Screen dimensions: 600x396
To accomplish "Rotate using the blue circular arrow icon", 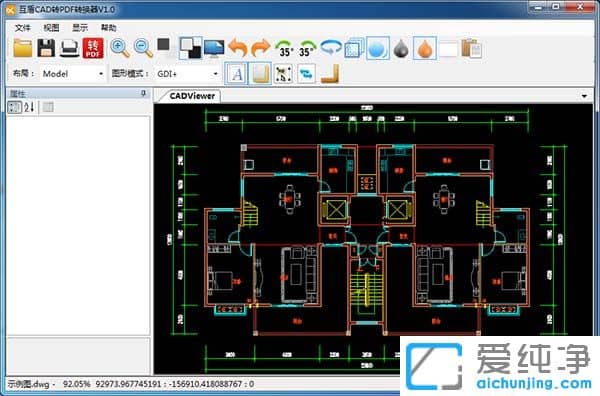I will 331,48.
